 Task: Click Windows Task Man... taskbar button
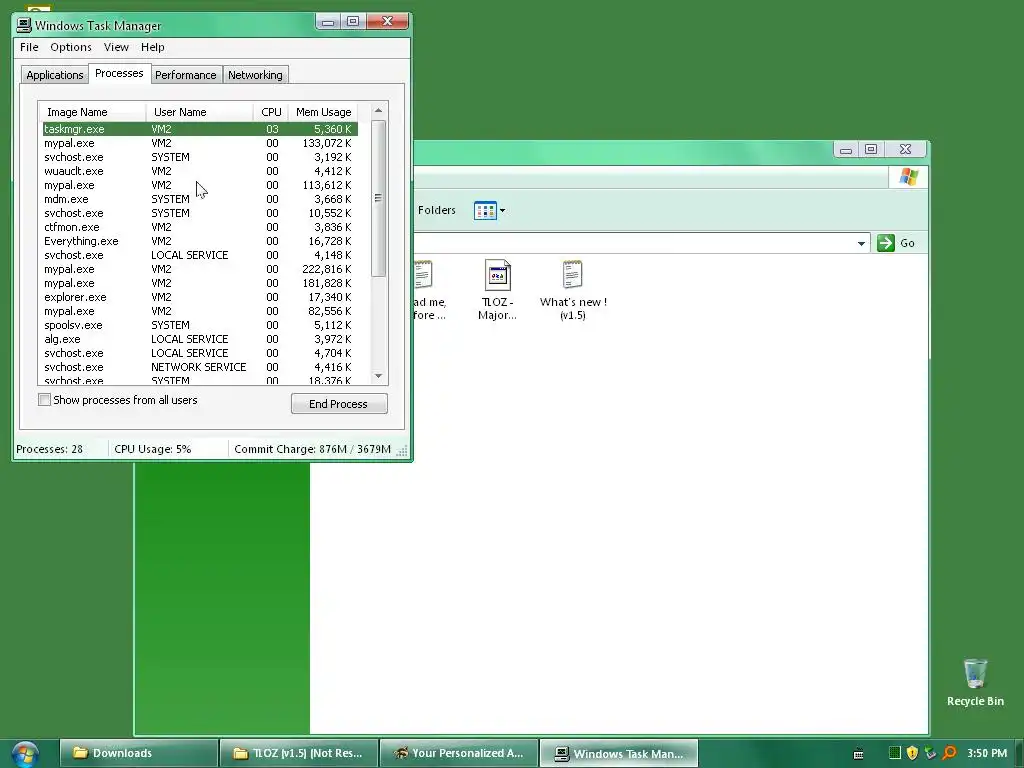(x=619, y=753)
